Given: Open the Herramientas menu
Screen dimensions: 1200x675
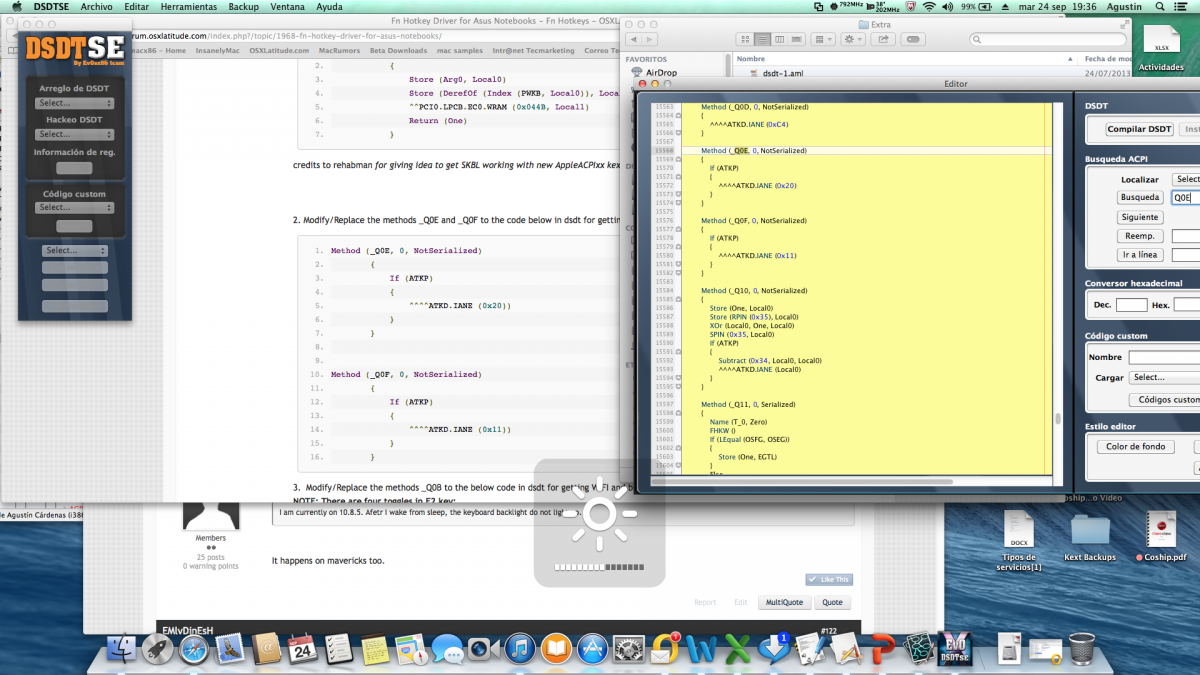Looking at the screenshot, I should pos(188,6).
